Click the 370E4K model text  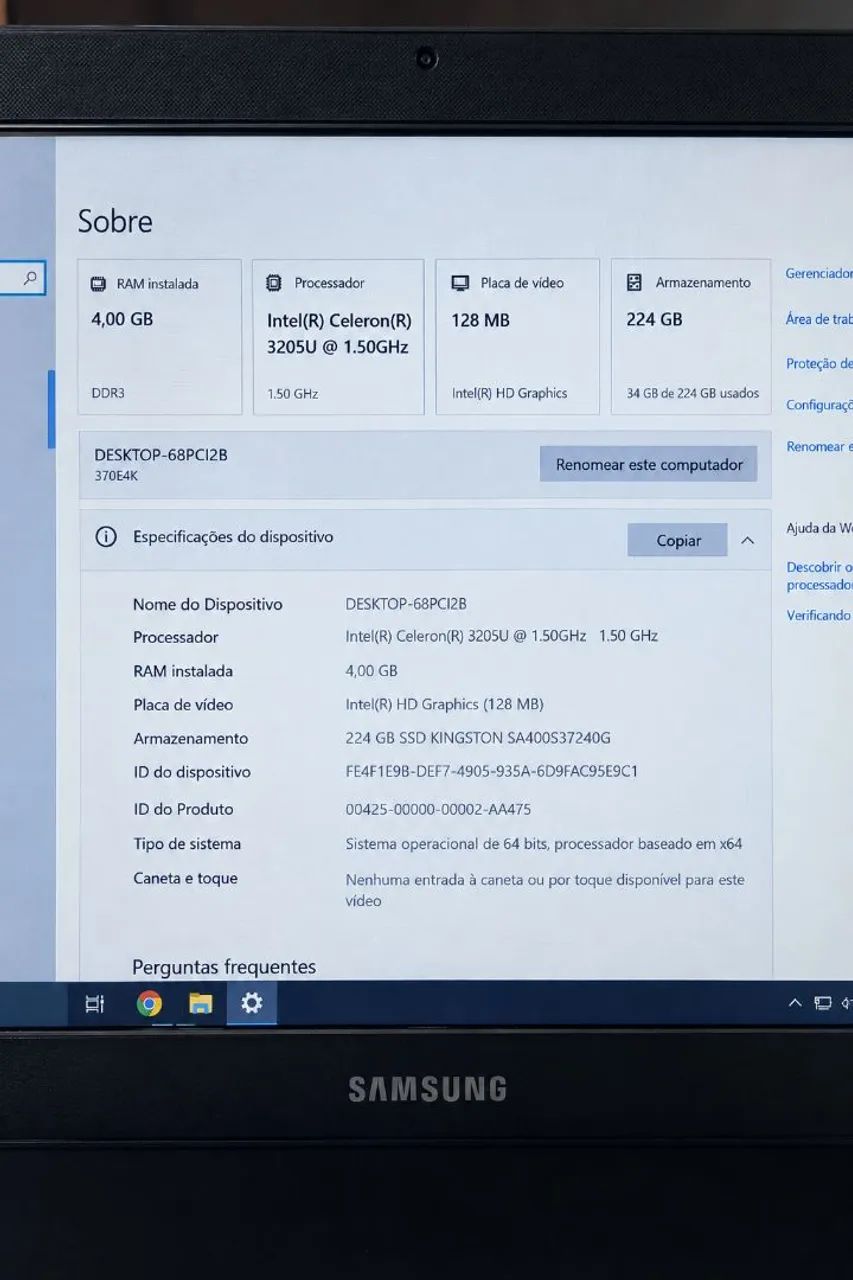click(116, 476)
